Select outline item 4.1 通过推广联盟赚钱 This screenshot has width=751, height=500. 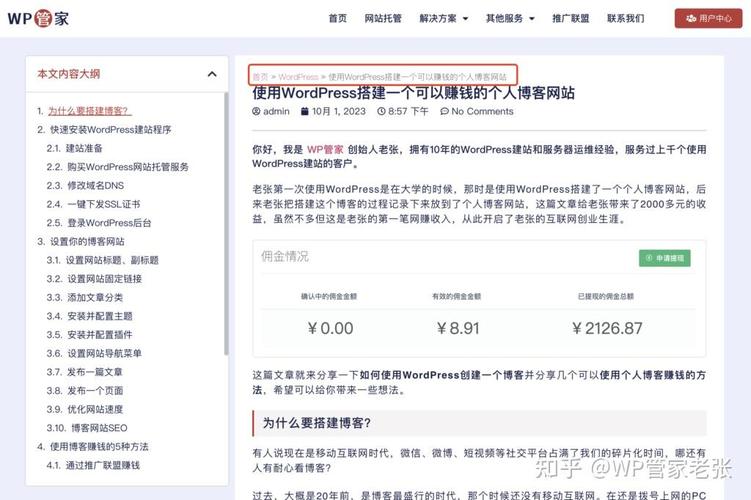(102, 466)
